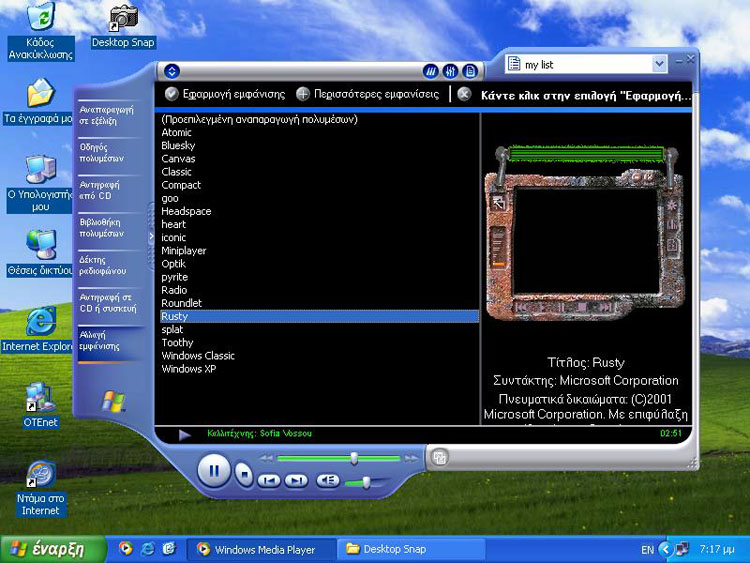Image resolution: width=750 pixels, height=563 pixels.
Task: Launch the Internet Explorer desktop icon
Action: [x=38, y=329]
